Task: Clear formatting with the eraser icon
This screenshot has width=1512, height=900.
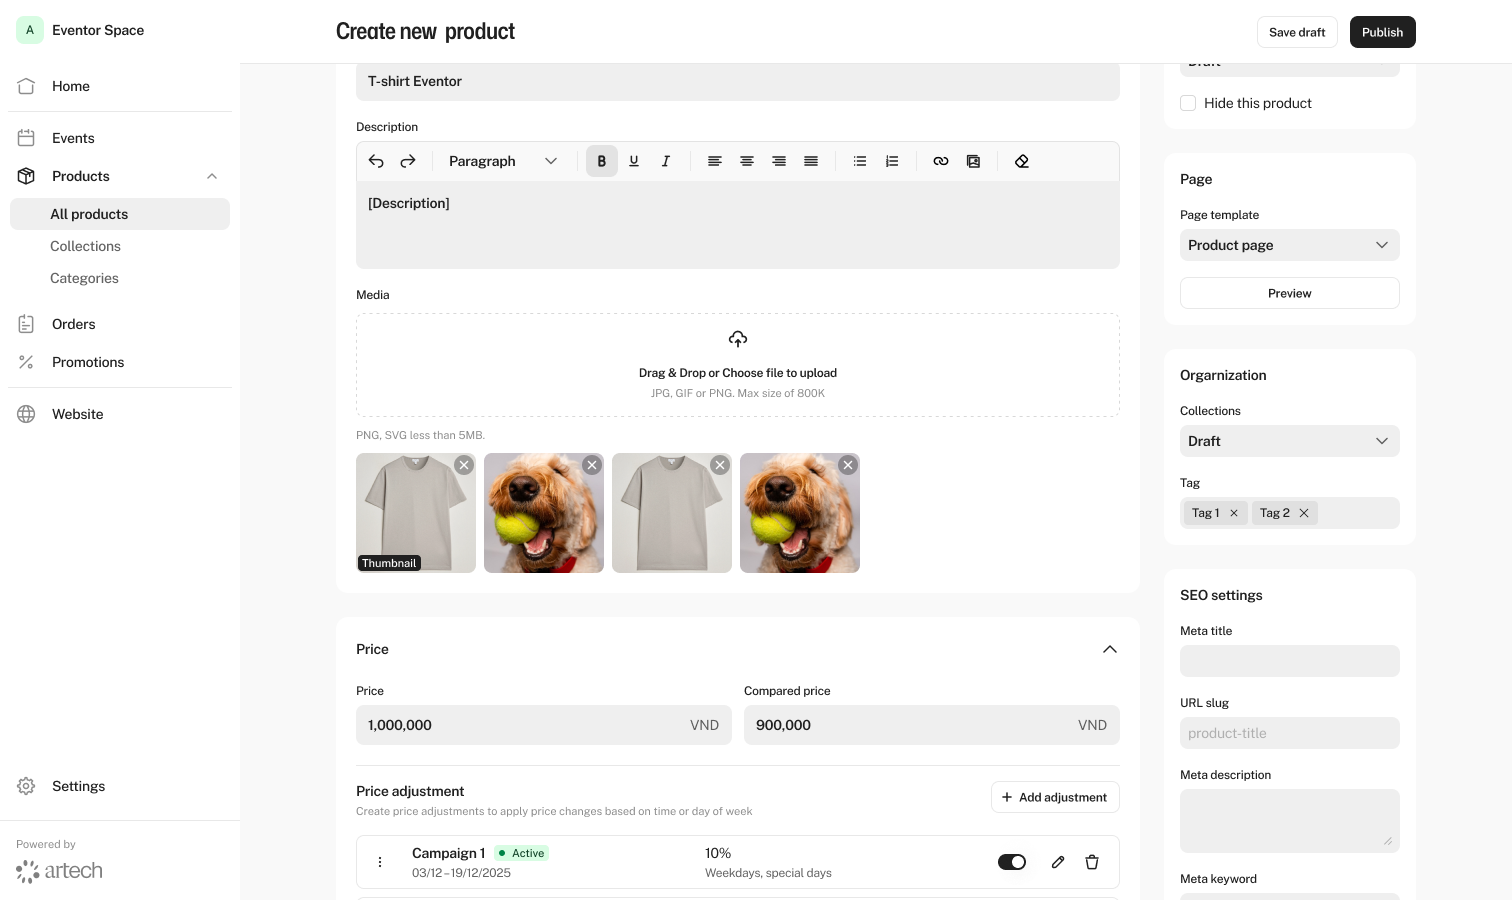Action: tap(1022, 161)
